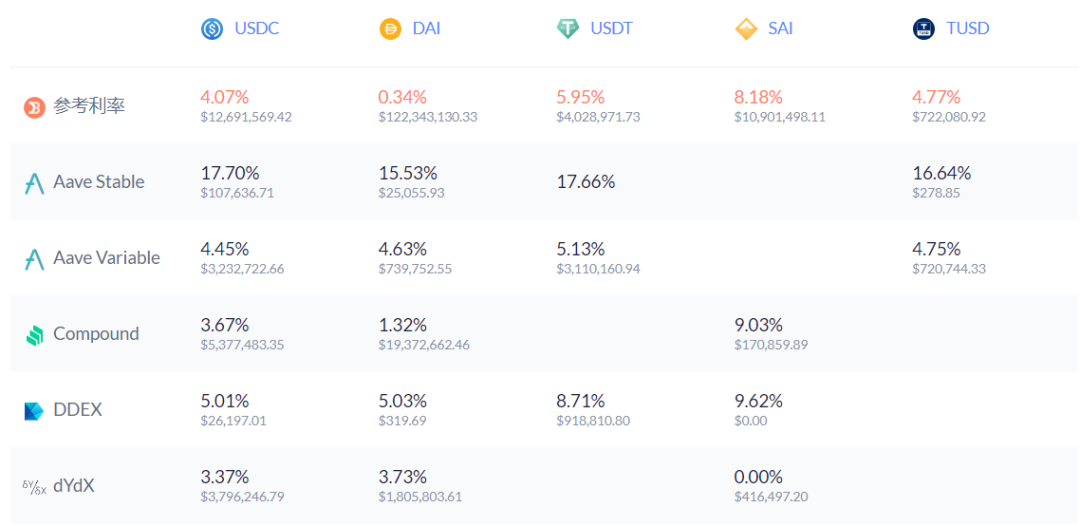Image resolution: width=1080 pixels, height=526 pixels.
Task: Click the 5.03% DDEX DAI rate
Action: tap(402, 401)
